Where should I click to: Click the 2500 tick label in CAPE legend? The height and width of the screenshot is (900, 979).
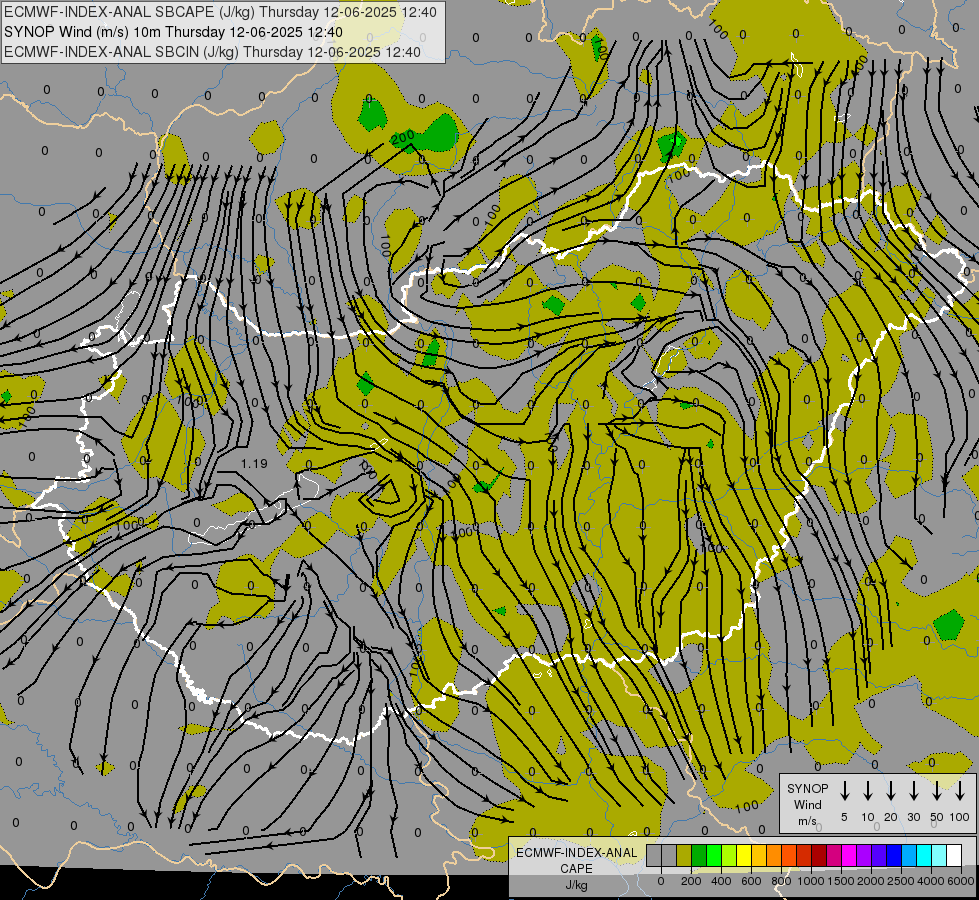tap(901, 881)
